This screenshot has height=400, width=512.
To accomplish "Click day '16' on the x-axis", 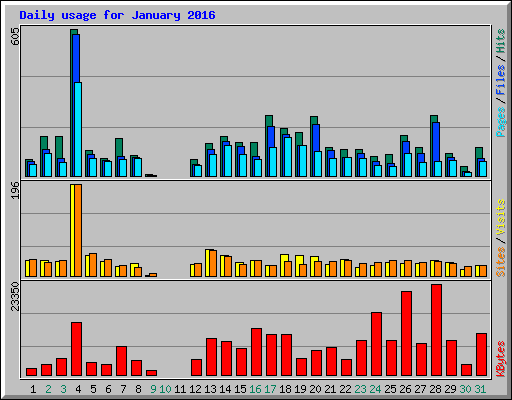I will (x=255, y=389).
